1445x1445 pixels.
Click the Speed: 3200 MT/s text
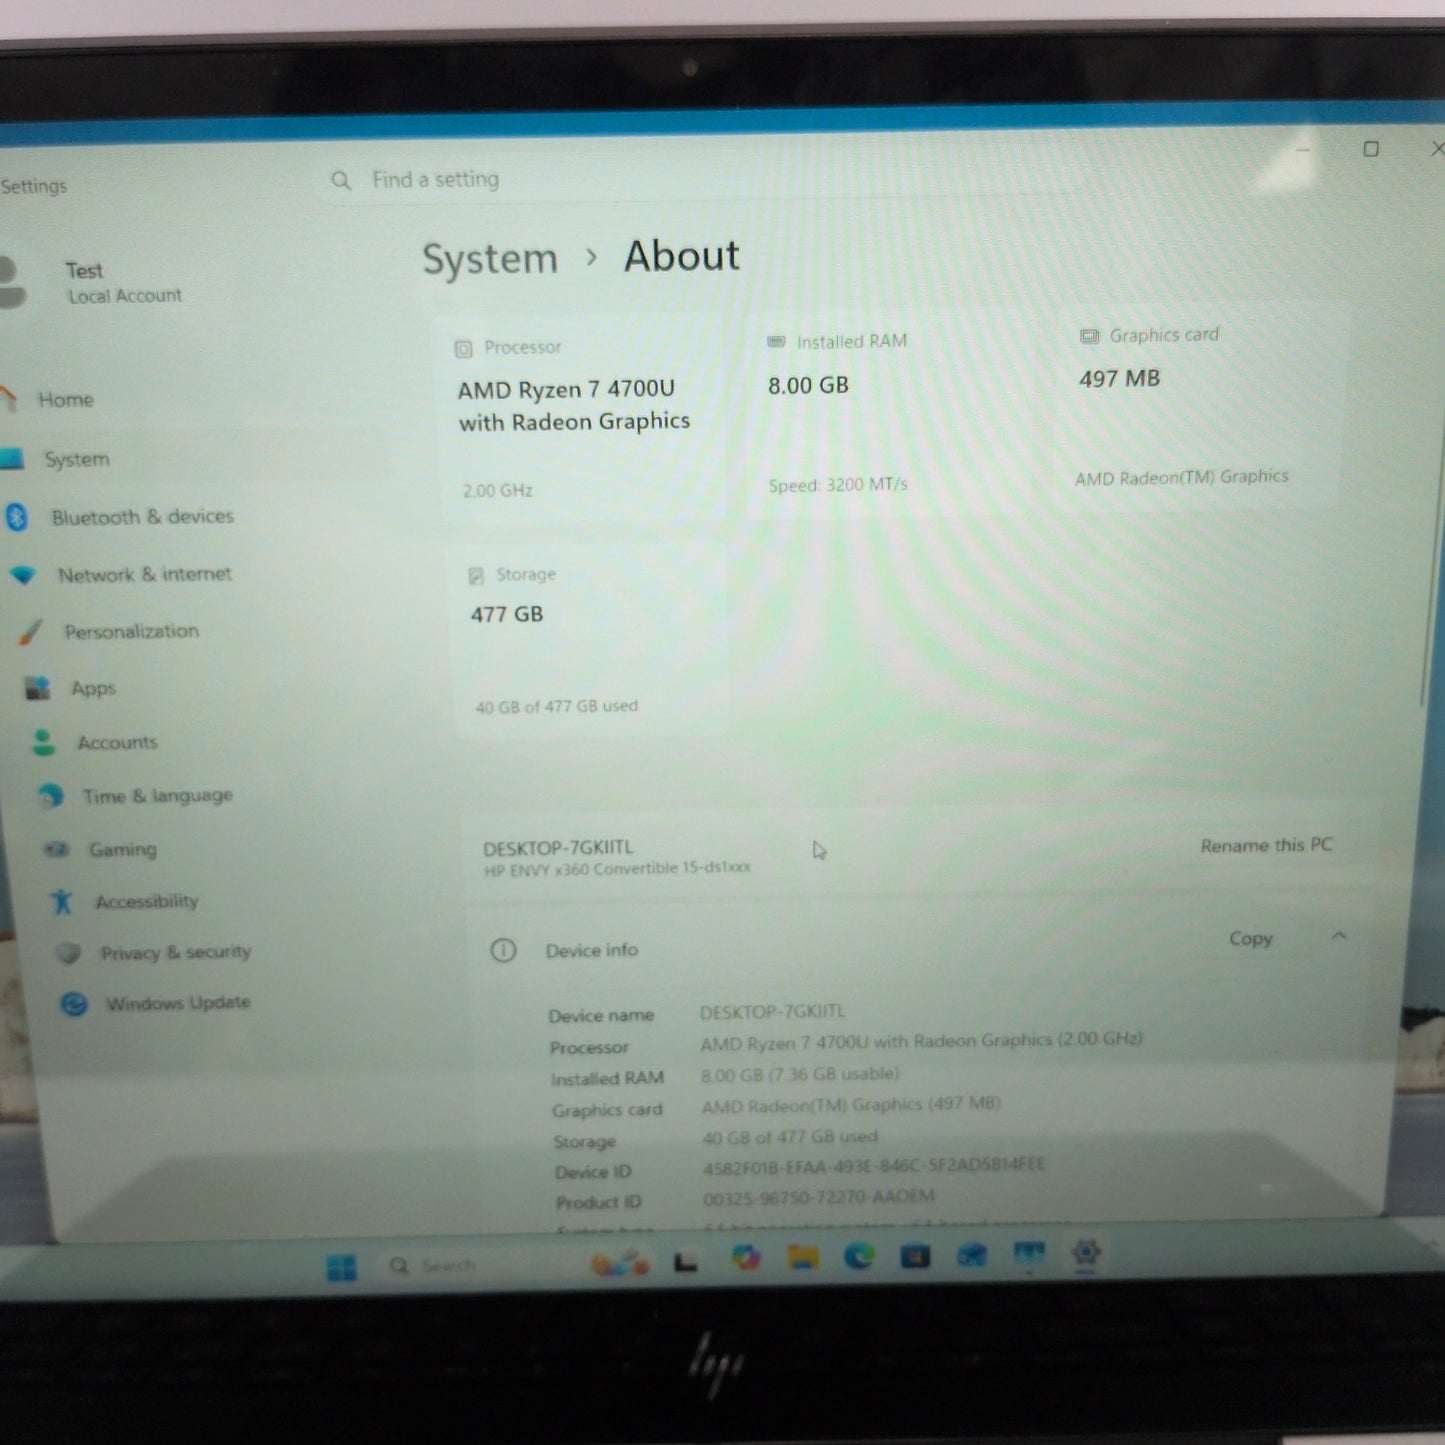(838, 485)
